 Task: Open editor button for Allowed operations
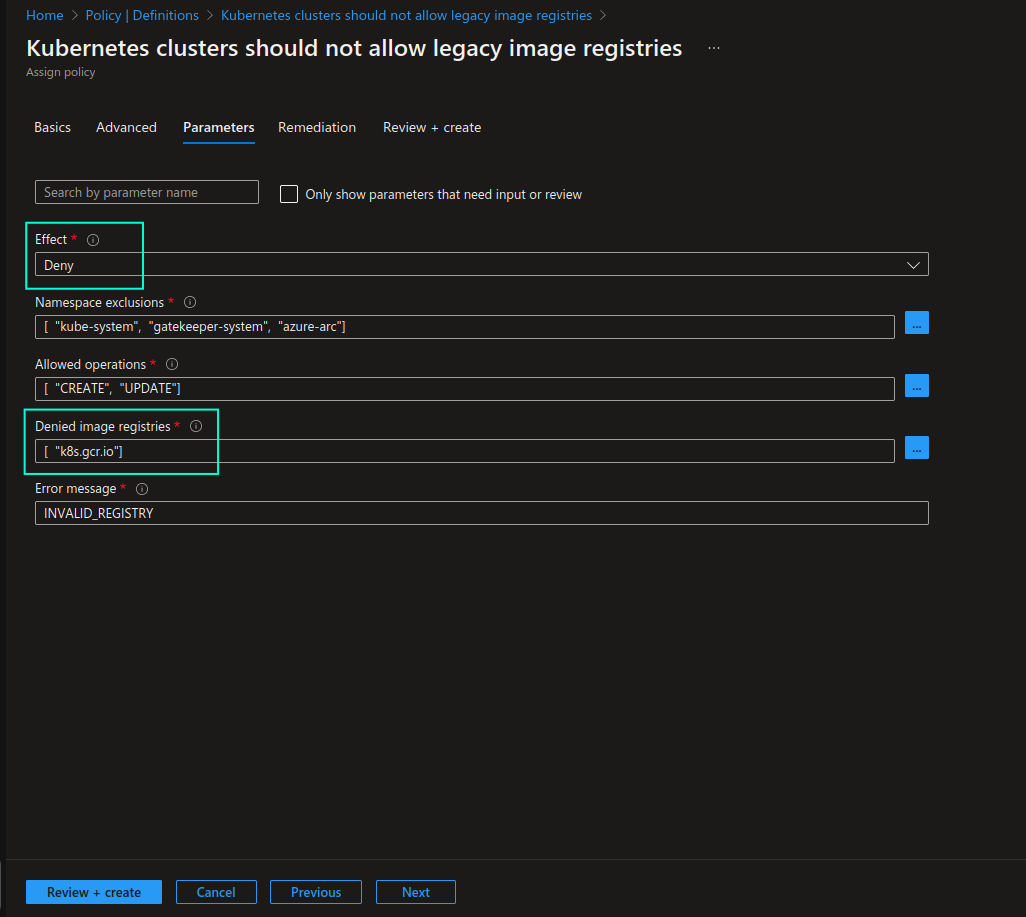click(917, 386)
